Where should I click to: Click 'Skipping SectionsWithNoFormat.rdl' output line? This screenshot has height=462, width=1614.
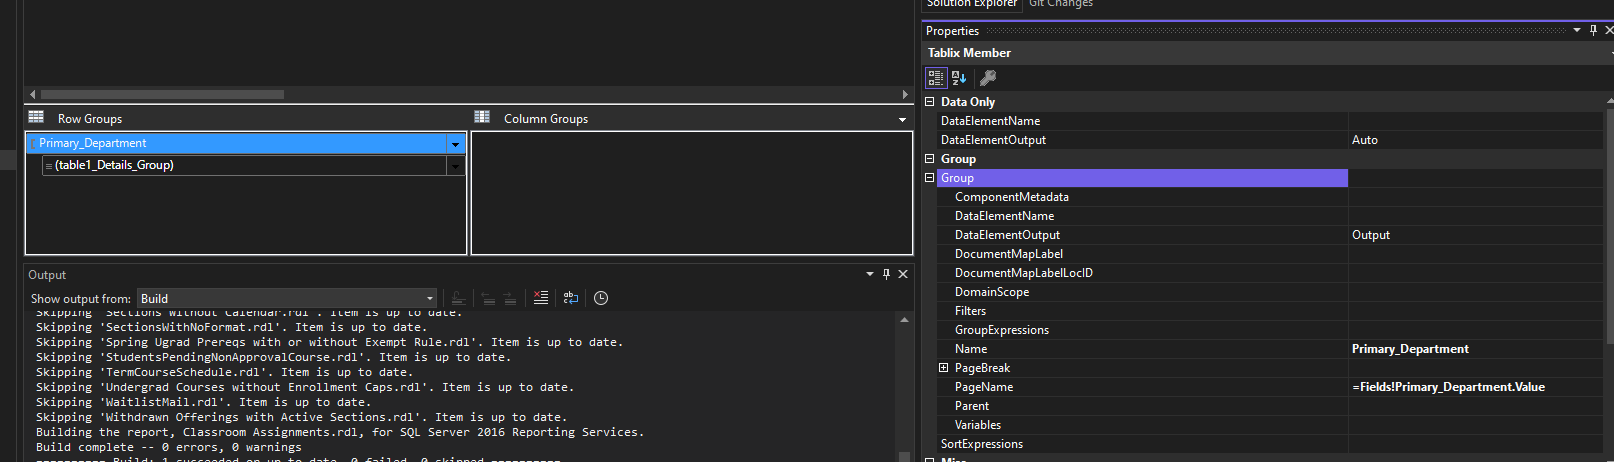[x=231, y=327]
